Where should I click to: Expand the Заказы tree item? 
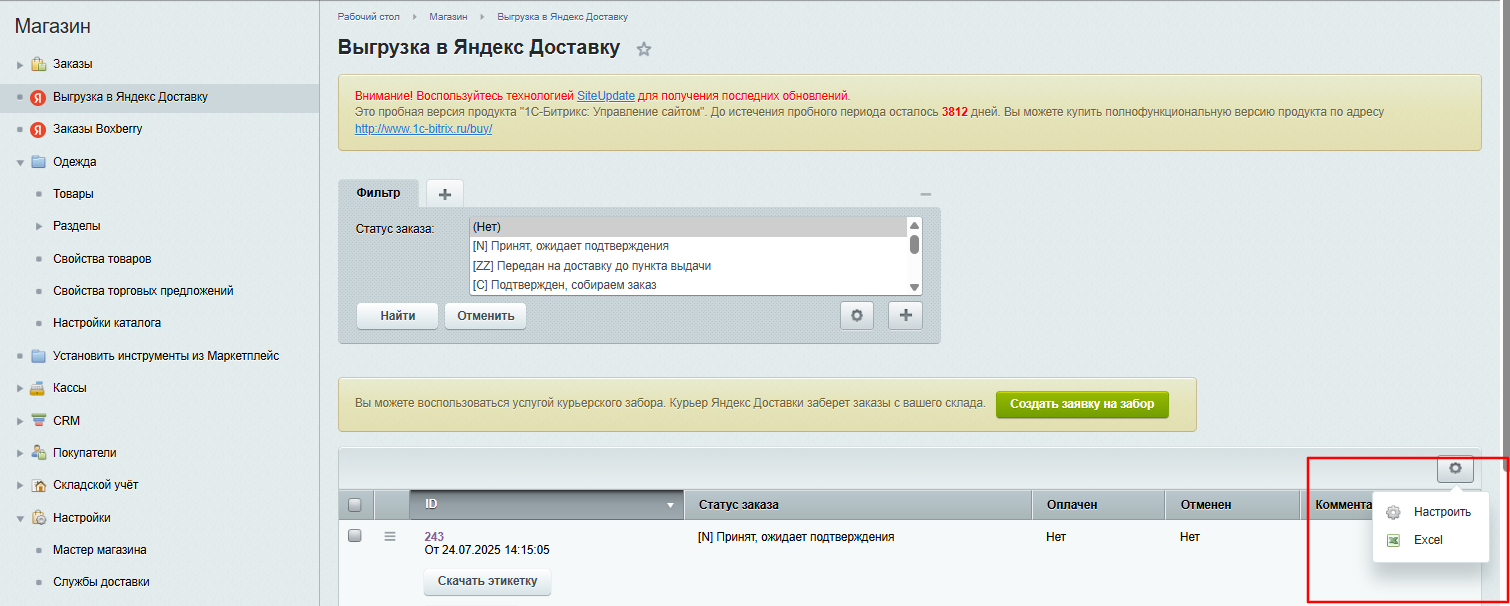[20, 65]
